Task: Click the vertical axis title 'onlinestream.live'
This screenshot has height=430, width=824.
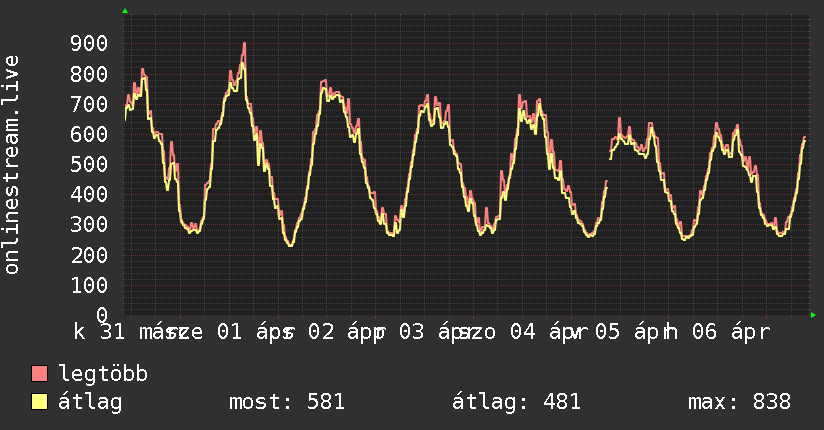Action: [12, 165]
